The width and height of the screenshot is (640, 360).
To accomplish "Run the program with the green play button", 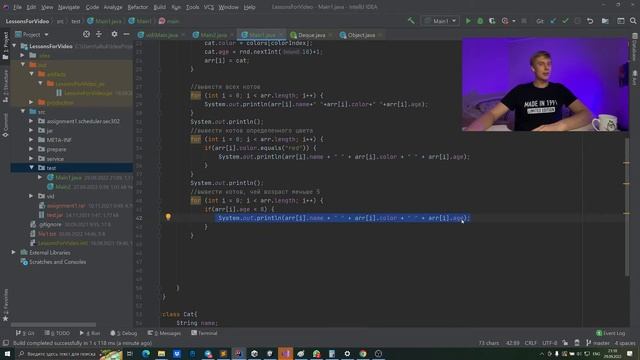I will point(468,21).
